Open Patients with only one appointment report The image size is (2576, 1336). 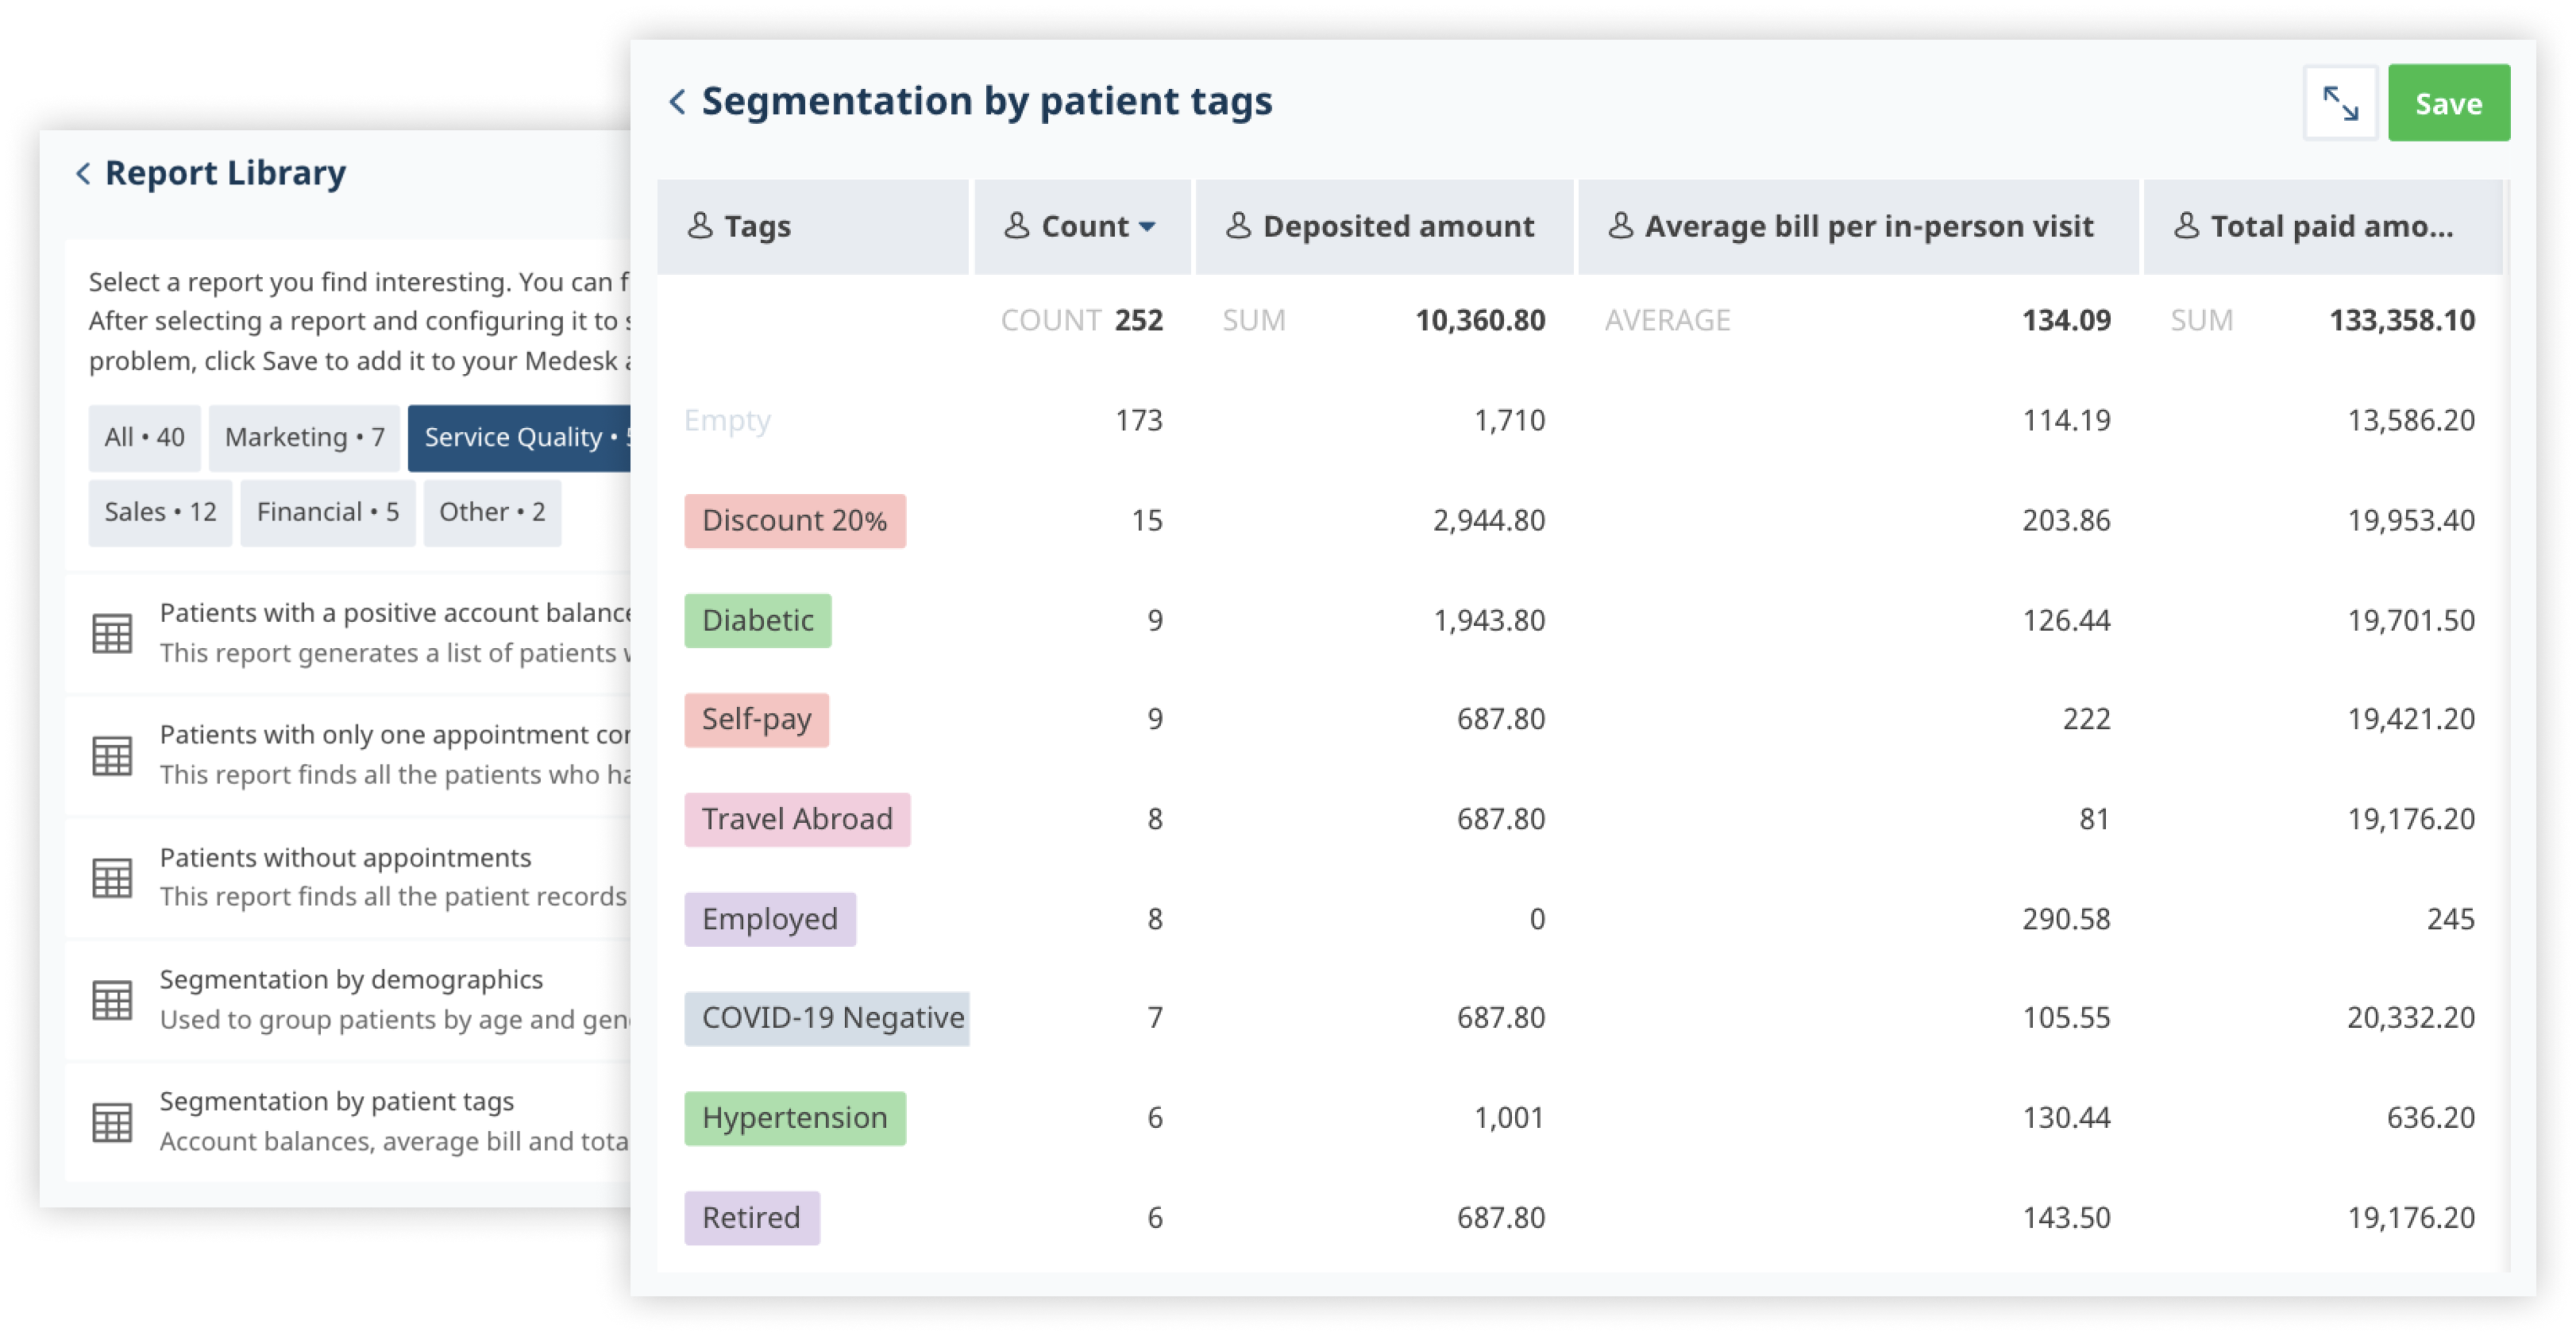(x=348, y=755)
